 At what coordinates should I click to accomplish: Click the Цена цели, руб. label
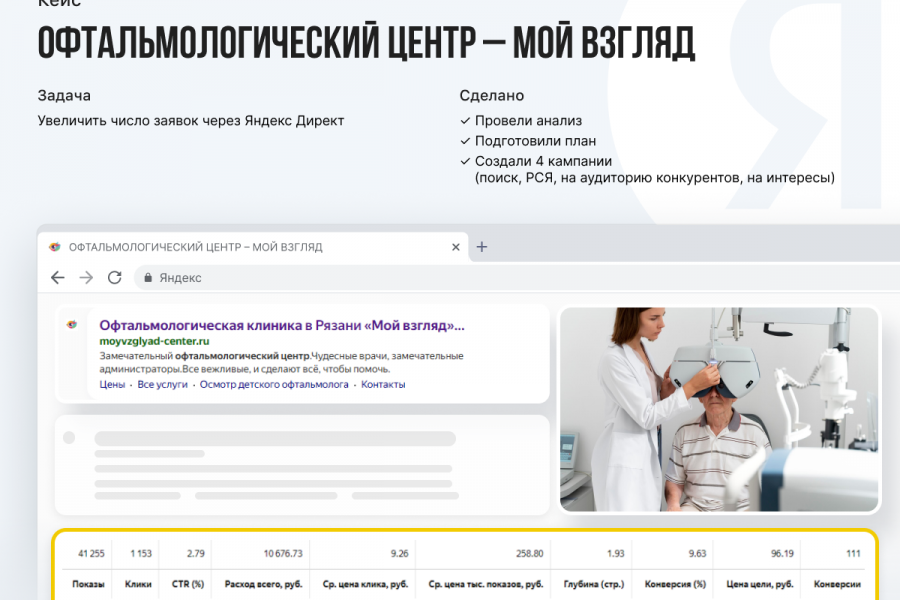point(760,584)
